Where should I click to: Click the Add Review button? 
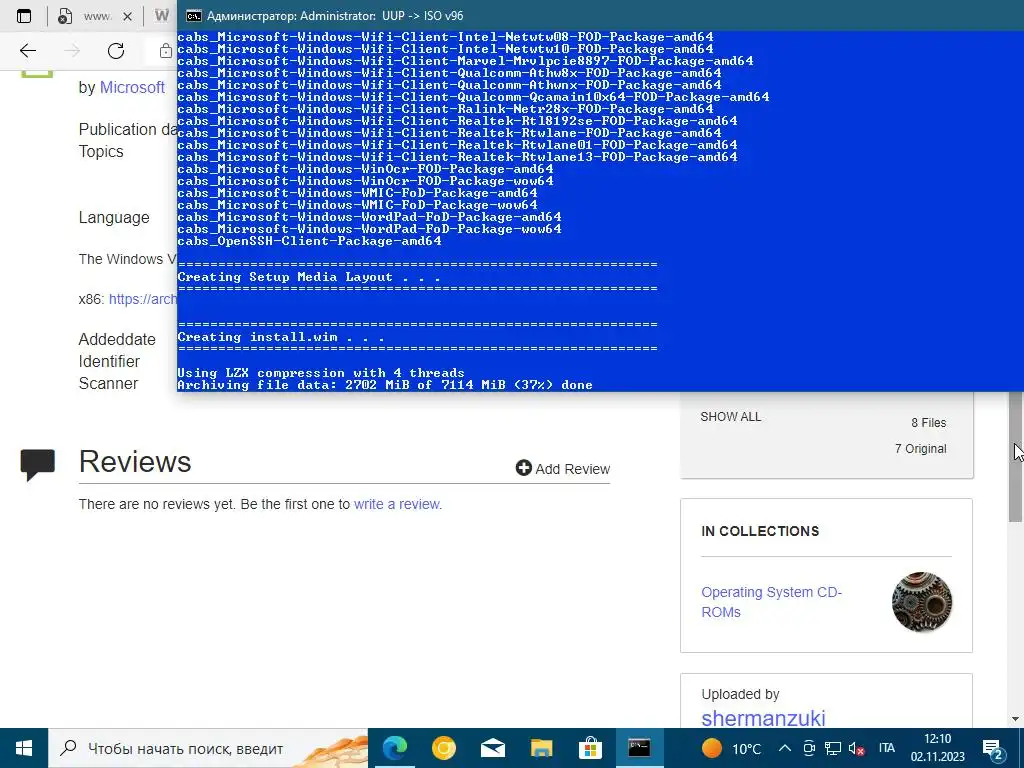click(563, 468)
